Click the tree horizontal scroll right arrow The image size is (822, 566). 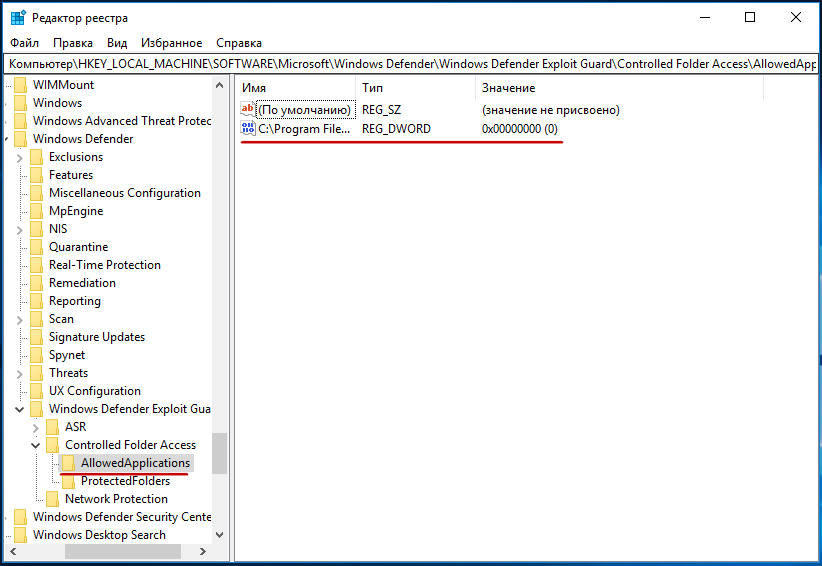coord(202,551)
